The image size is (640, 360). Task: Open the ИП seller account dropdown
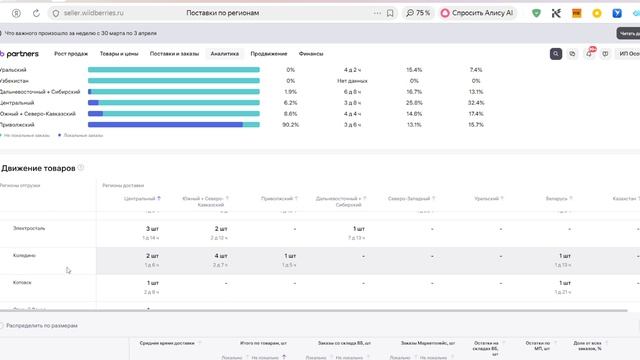(x=629, y=53)
